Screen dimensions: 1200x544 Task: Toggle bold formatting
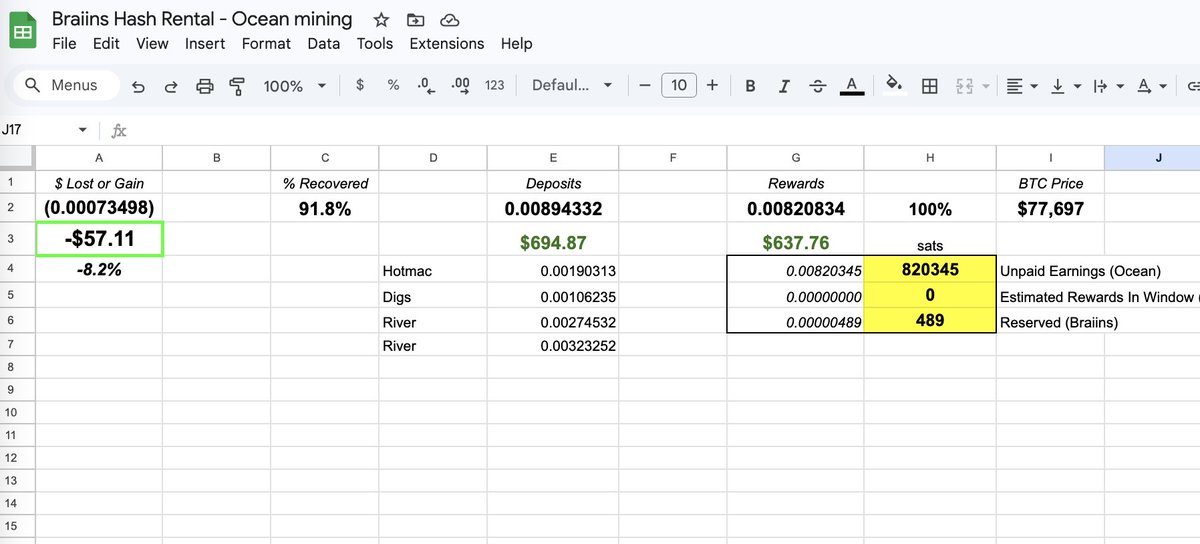(750, 86)
